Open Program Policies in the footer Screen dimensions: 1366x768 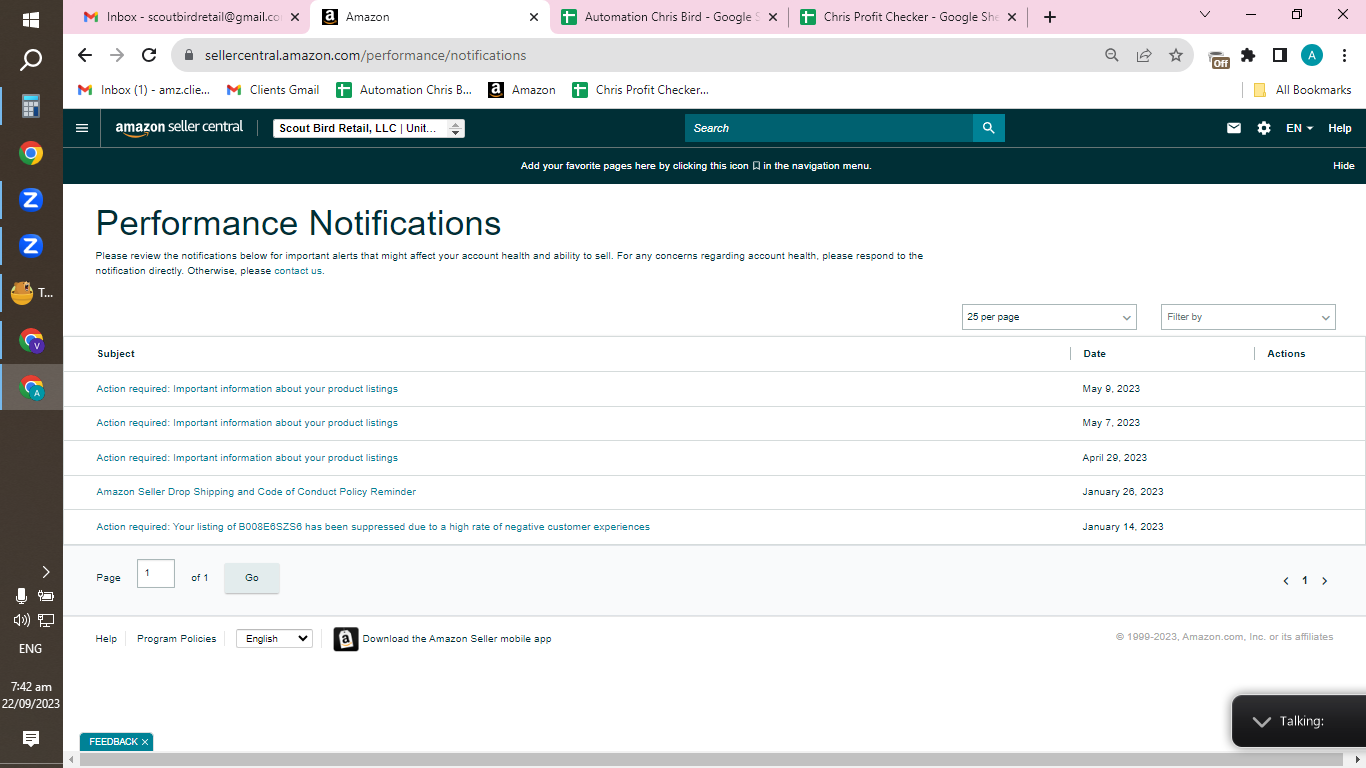pyautogui.click(x=177, y=639)
